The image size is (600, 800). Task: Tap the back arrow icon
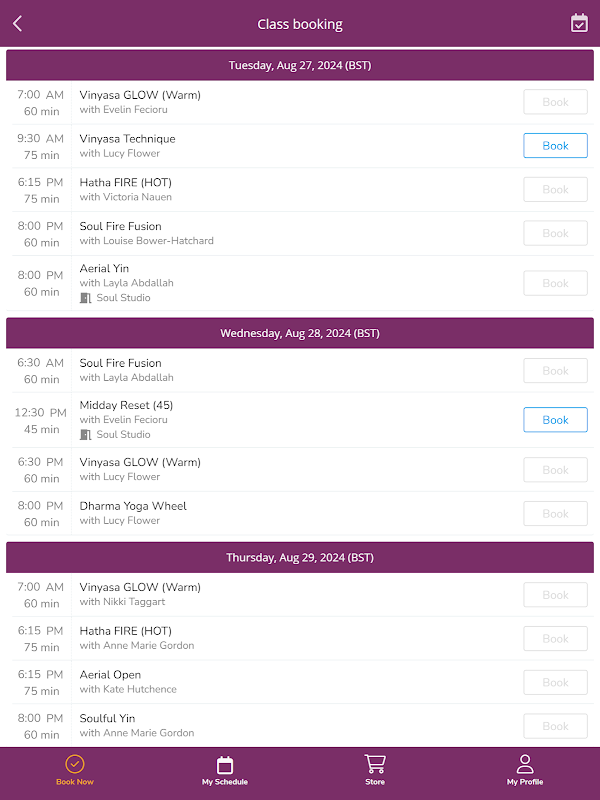(x=18, y=24)
